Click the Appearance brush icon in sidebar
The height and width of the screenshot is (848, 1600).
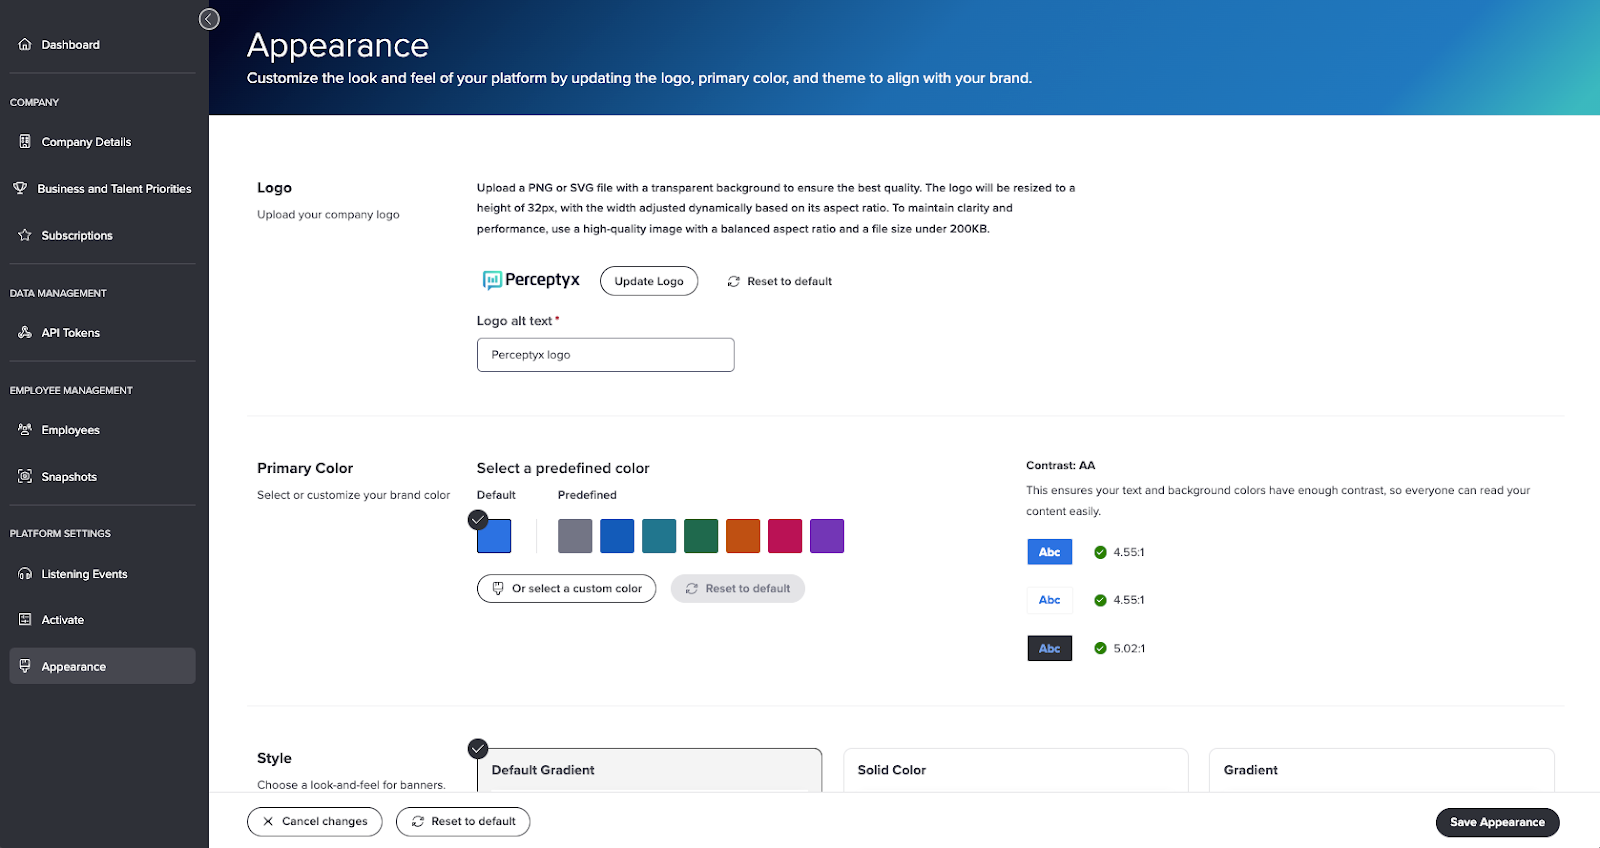coord(25,666)
